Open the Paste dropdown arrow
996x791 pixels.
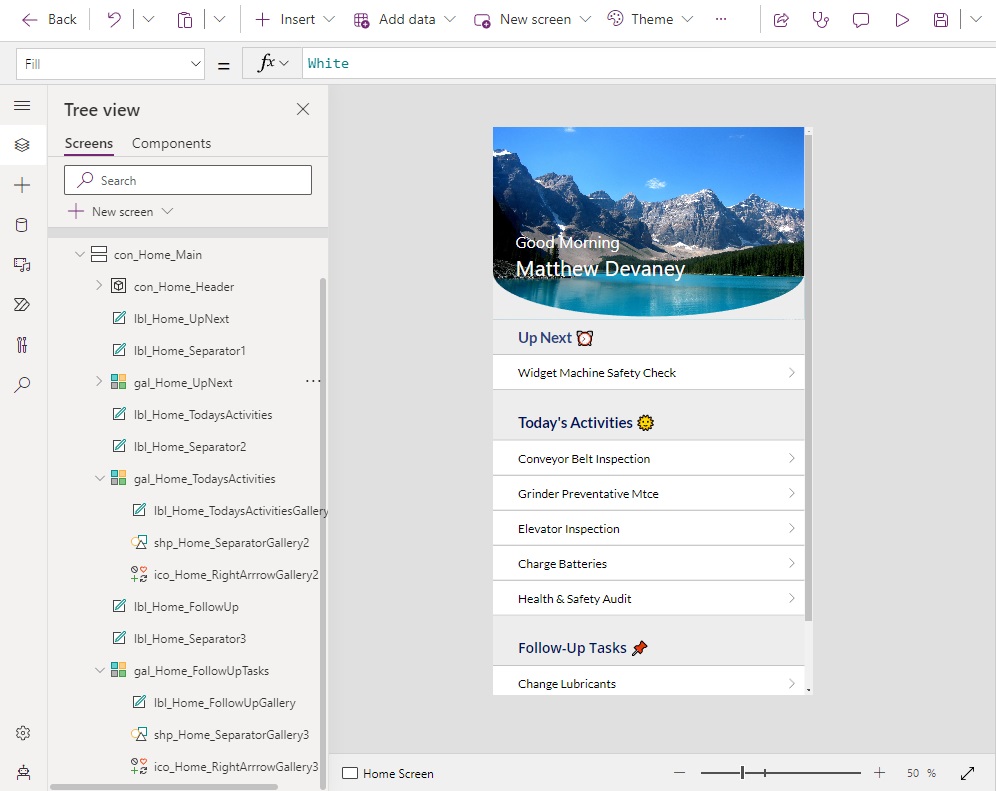coord(220,20)
